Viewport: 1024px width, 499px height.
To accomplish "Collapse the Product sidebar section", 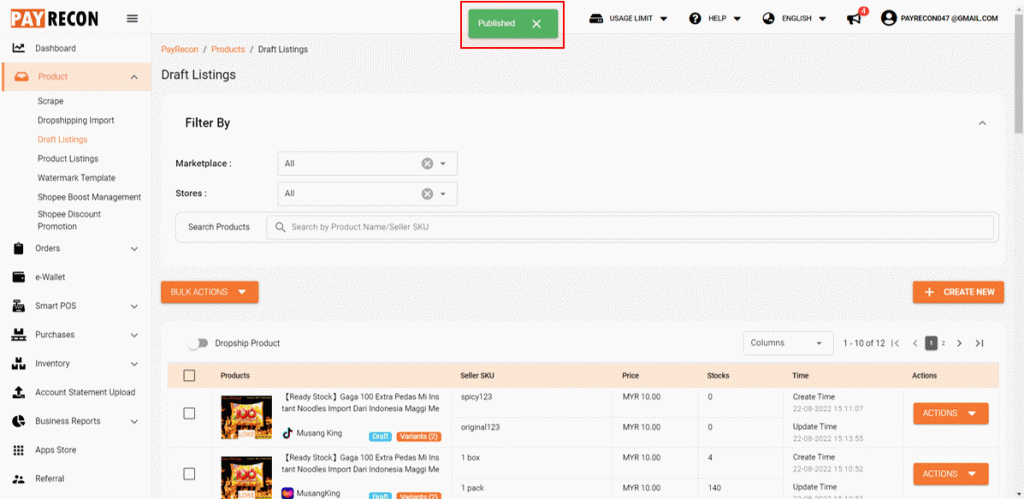I will click(x=134, y=77).
